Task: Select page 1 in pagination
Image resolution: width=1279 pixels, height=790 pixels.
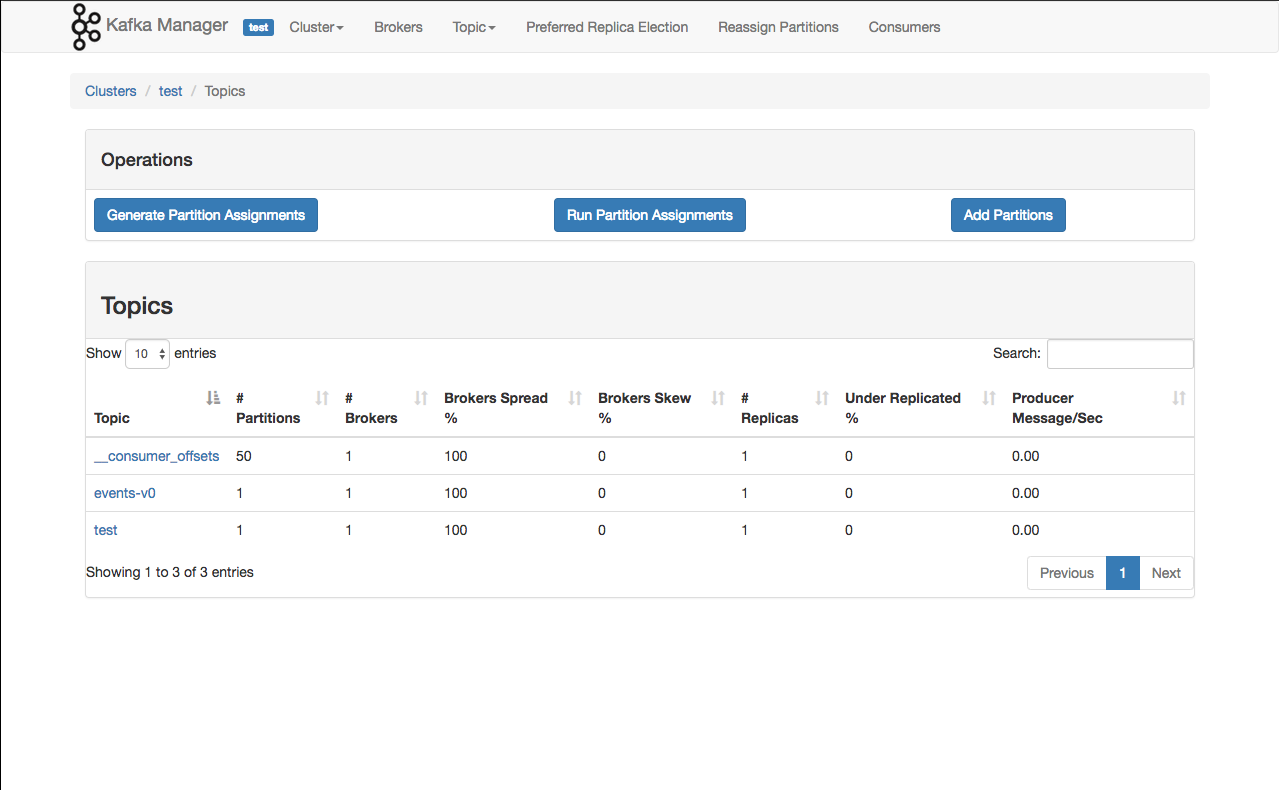Action: point(1123,573)
